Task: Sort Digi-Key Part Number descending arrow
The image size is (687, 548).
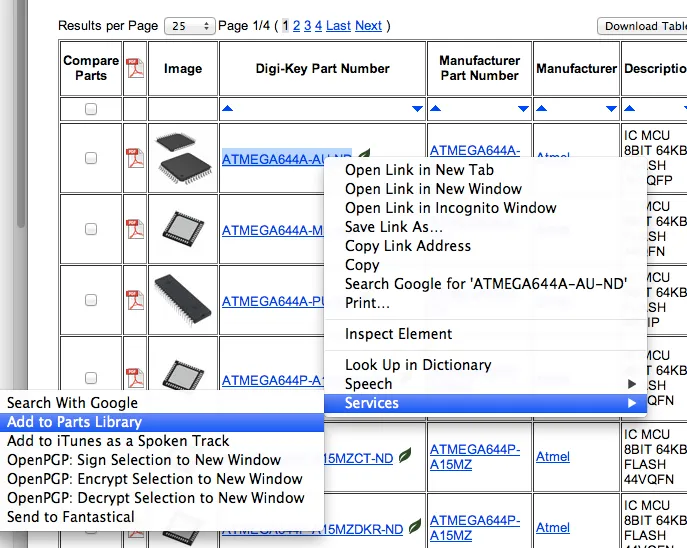Action: coord(418,109)
